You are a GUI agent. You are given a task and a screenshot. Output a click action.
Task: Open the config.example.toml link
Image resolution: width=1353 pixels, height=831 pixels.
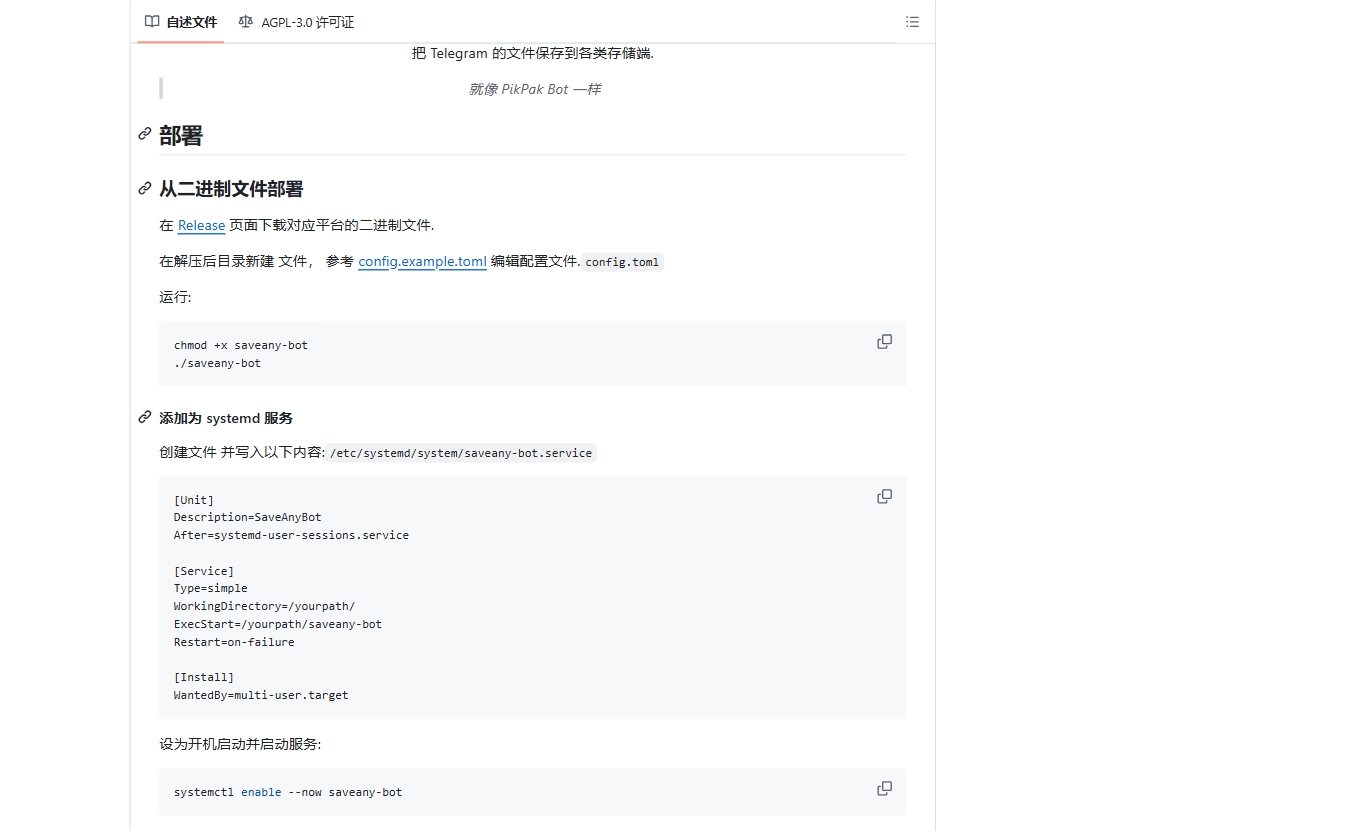click(x=422, y=262)
